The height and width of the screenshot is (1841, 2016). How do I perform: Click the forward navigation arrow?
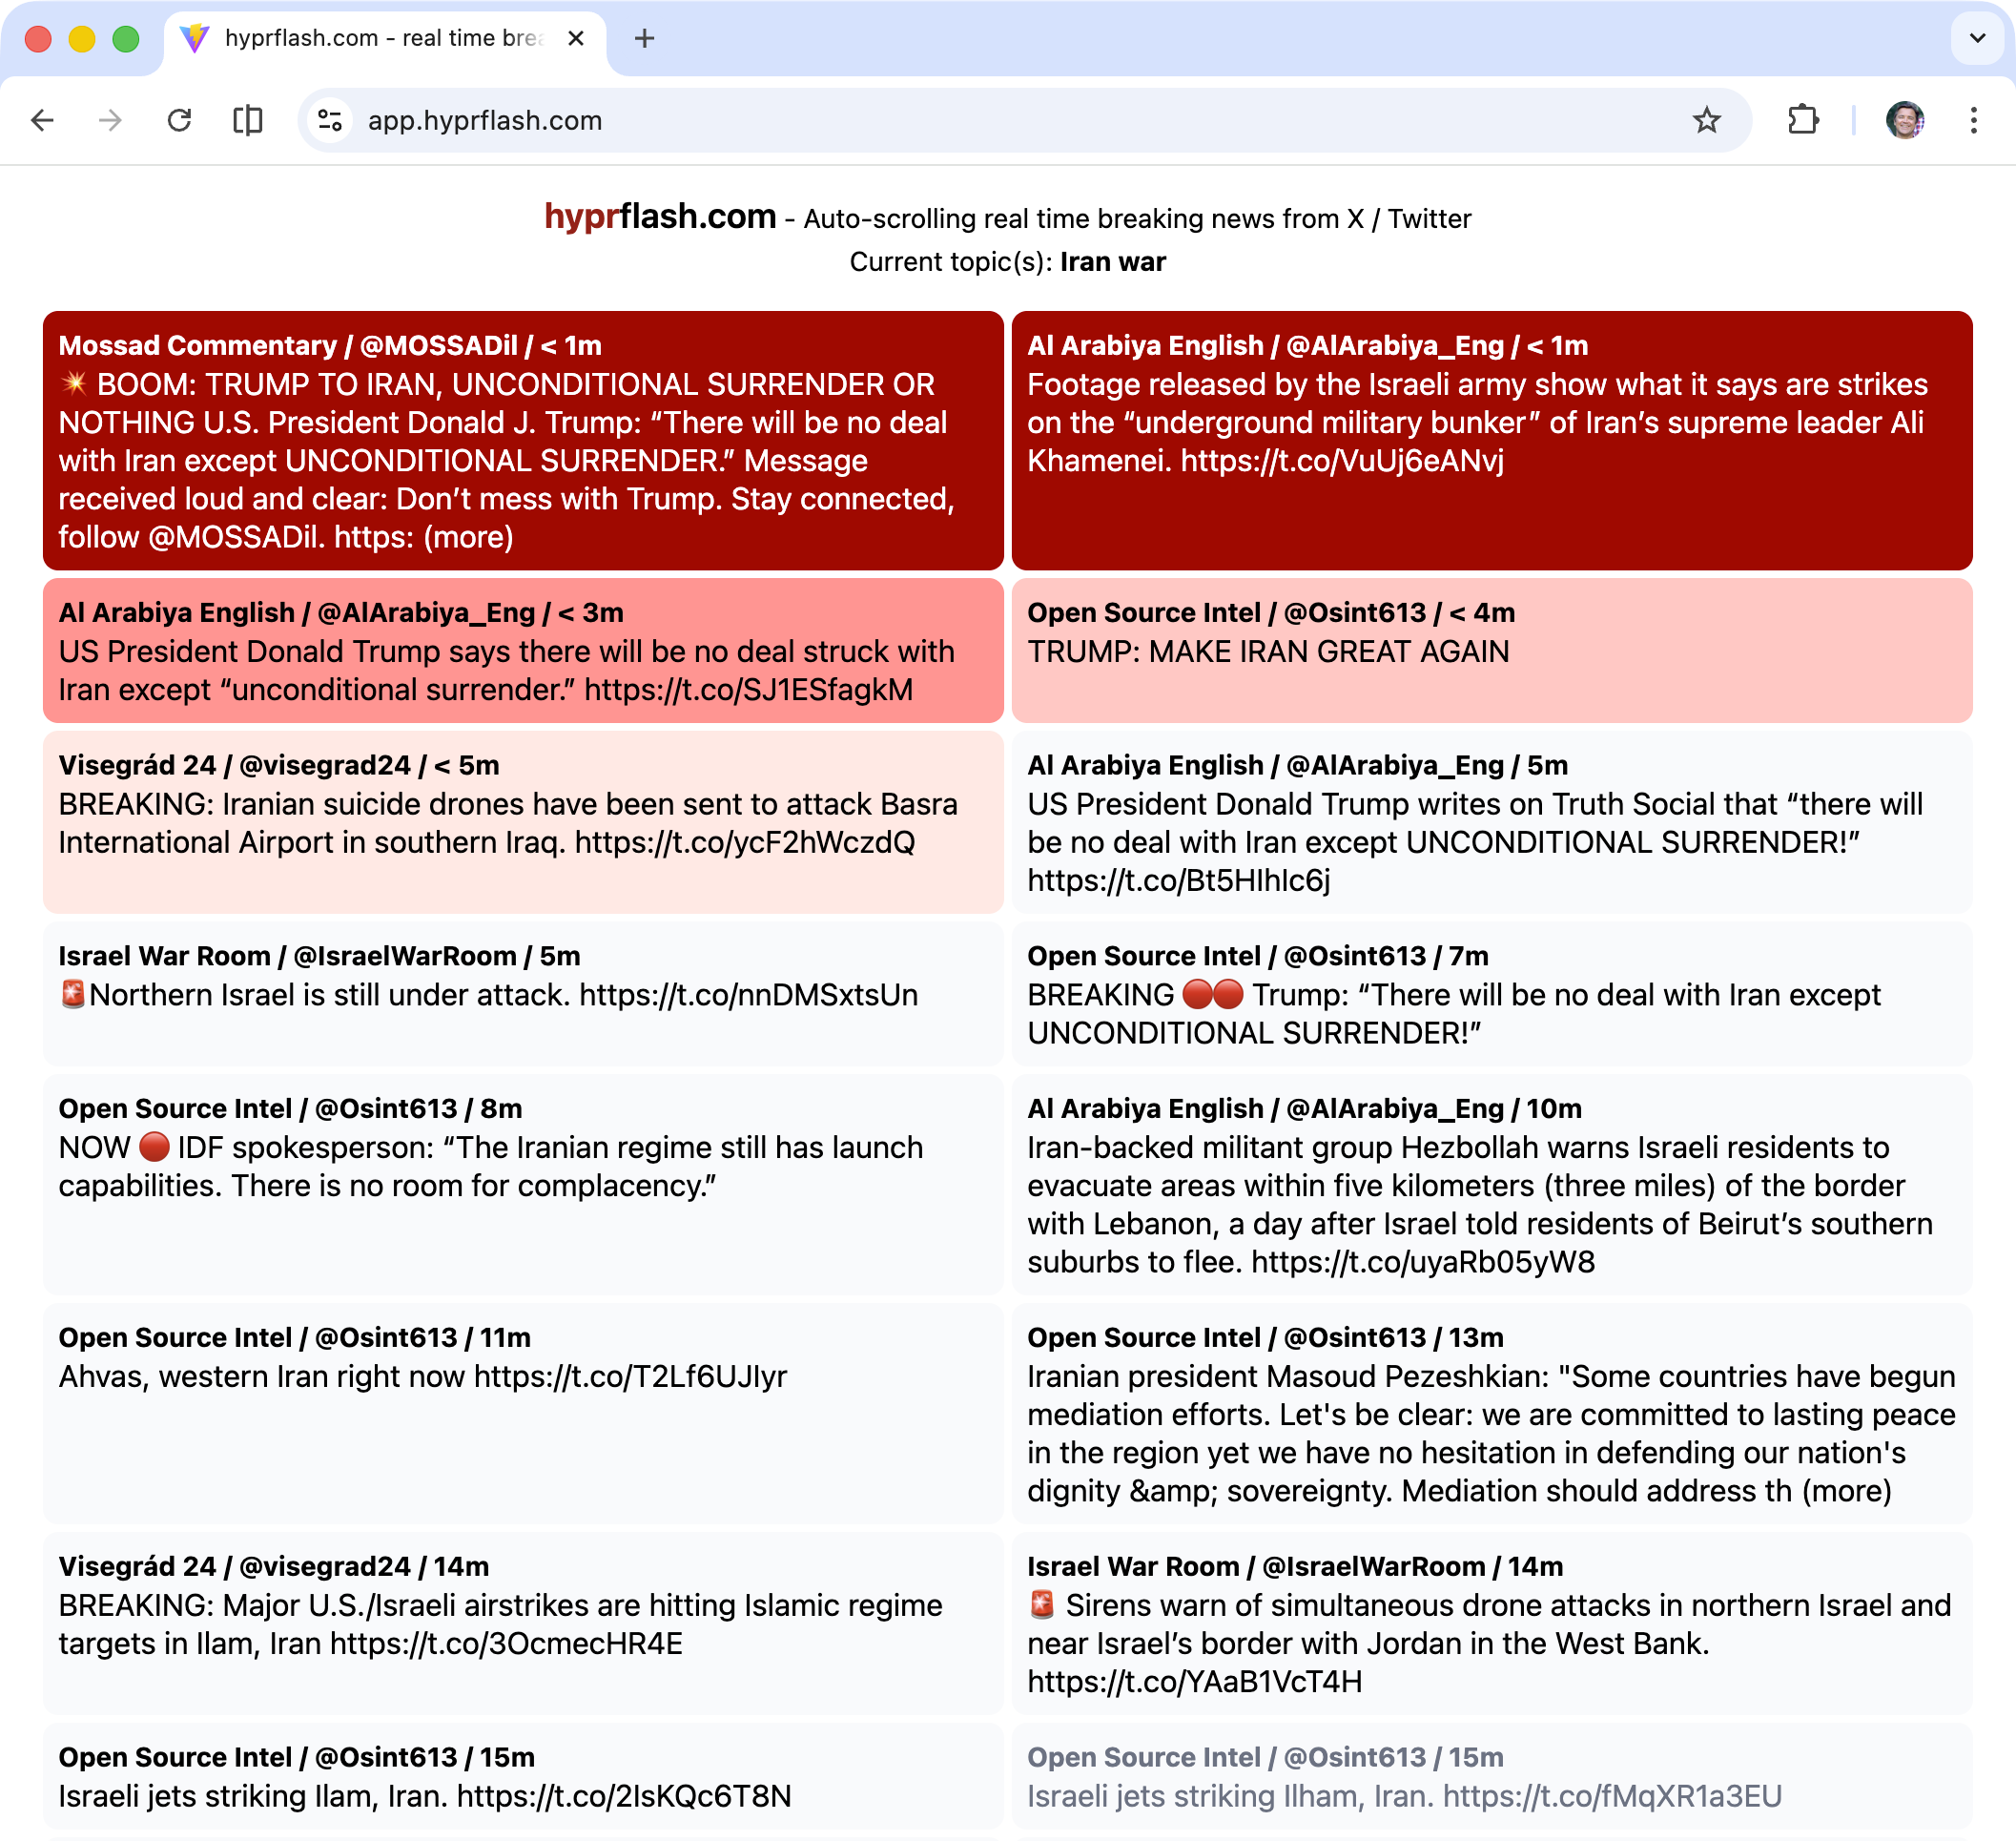point(110,120)
